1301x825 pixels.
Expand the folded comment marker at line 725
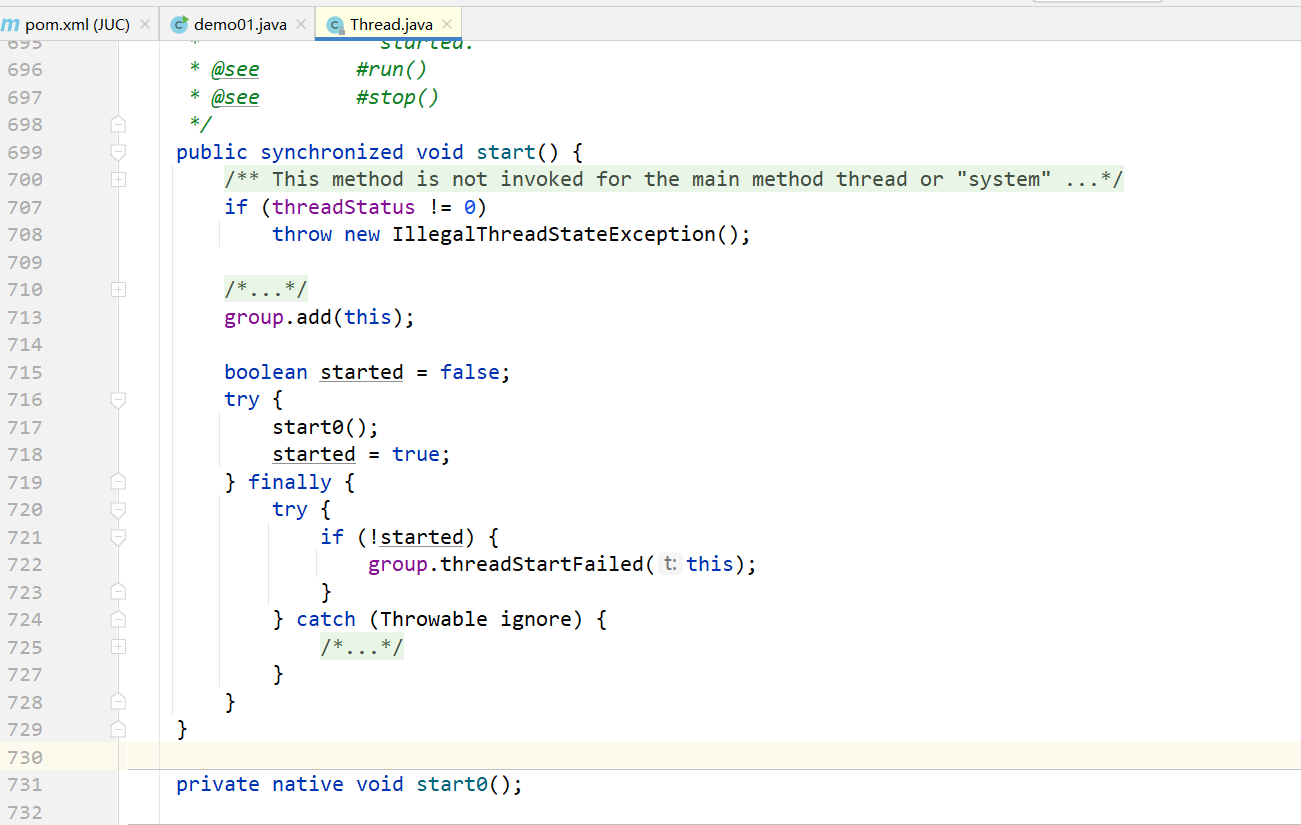coord(118,647)
